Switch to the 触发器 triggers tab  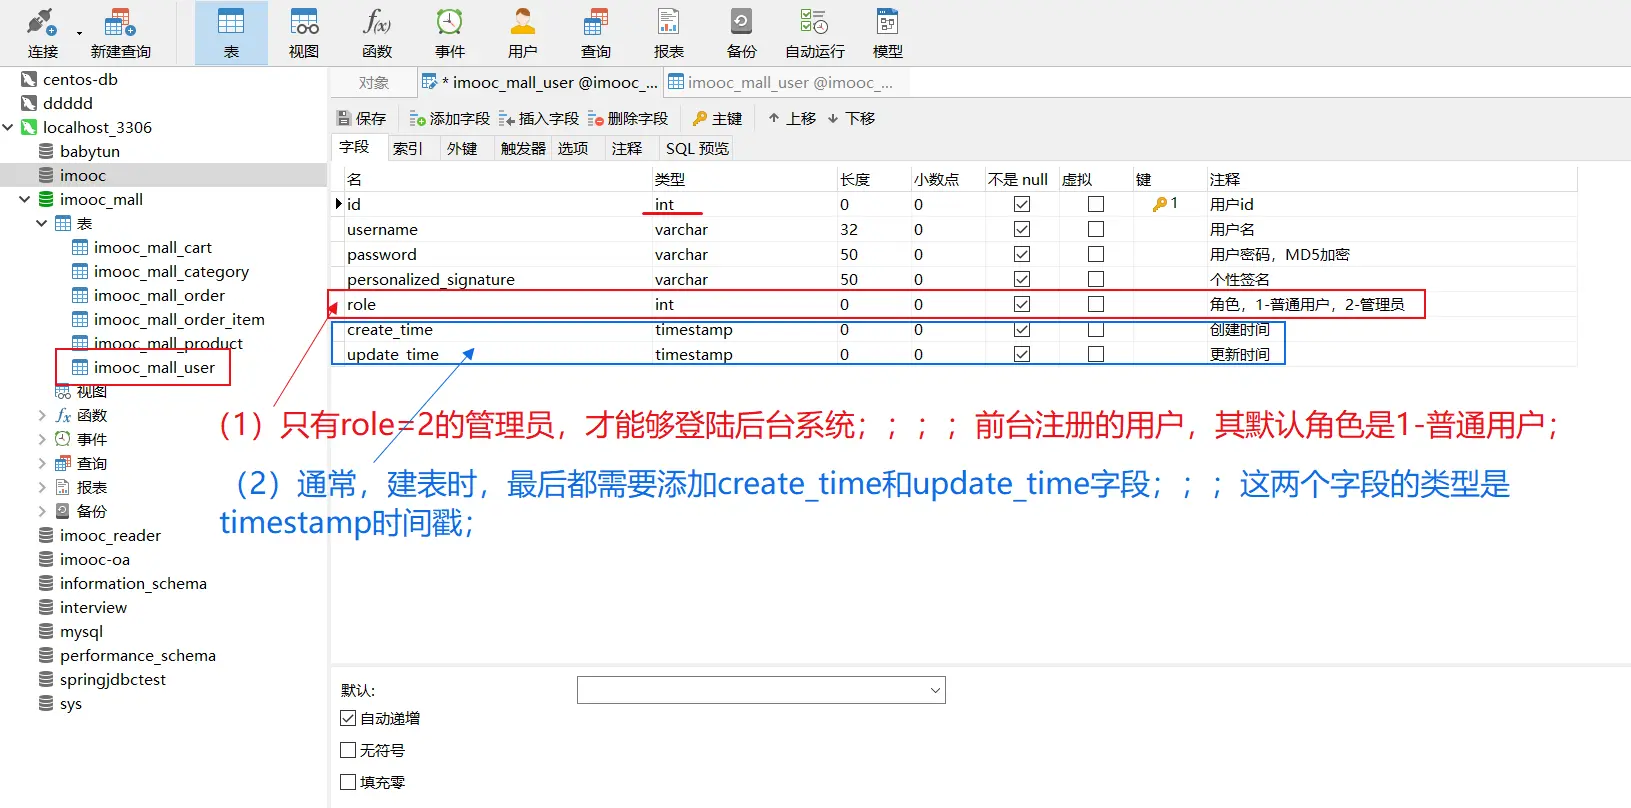(x=523, y=148)
